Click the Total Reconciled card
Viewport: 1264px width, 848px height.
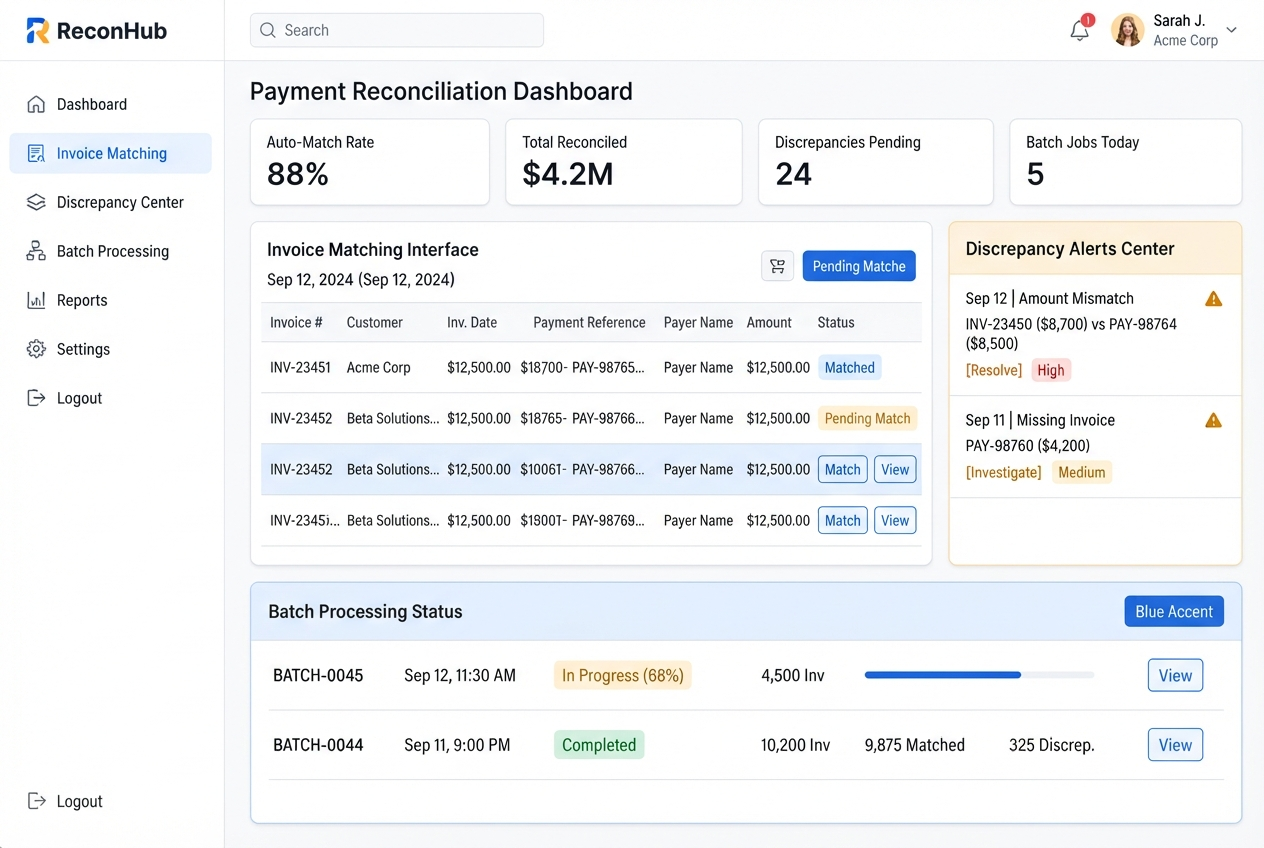(x=624, y=162)
